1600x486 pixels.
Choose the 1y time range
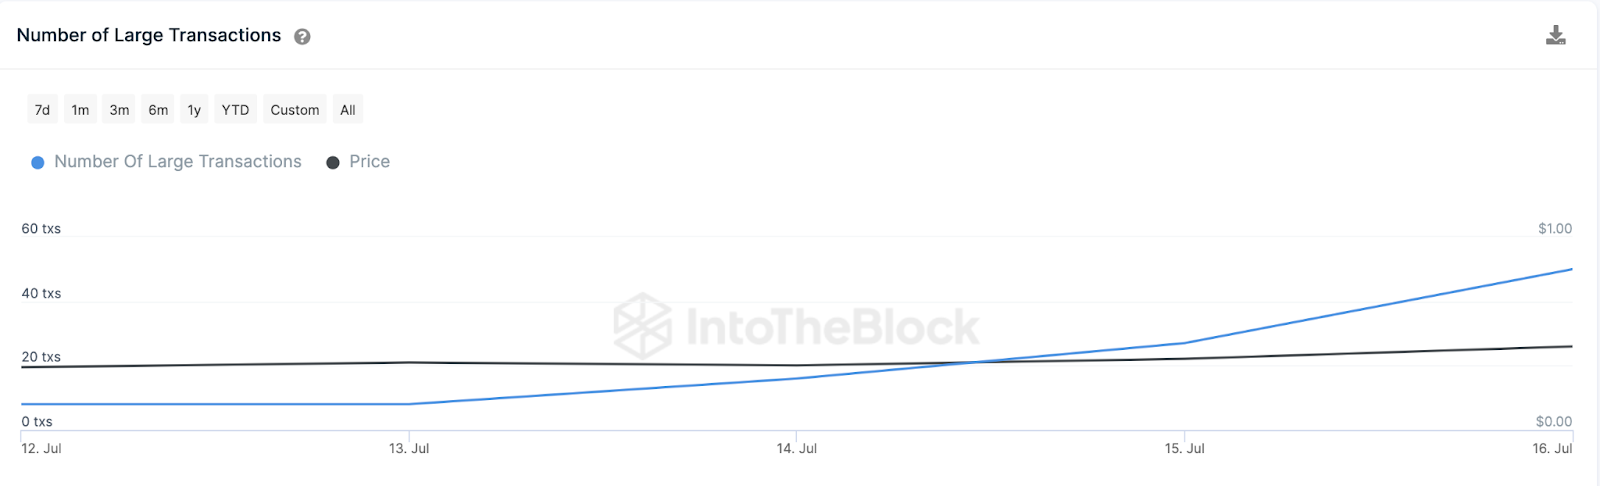coord(194,110)
